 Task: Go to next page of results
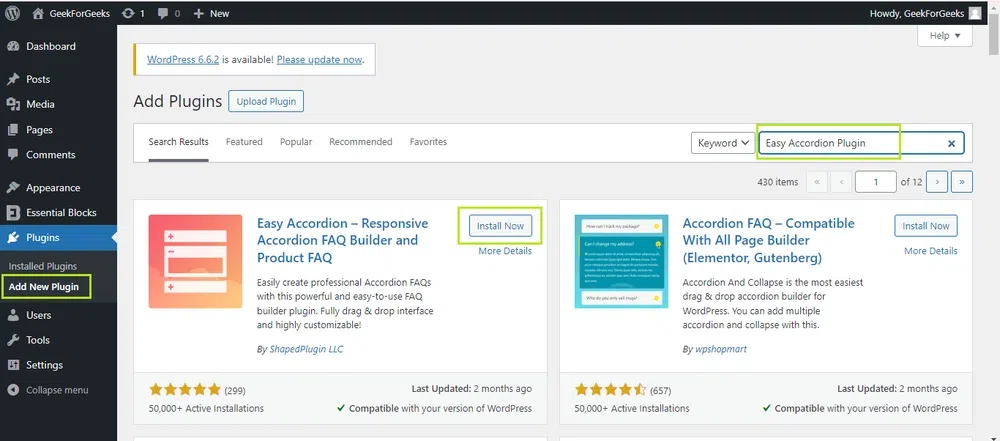click(936, 182)
